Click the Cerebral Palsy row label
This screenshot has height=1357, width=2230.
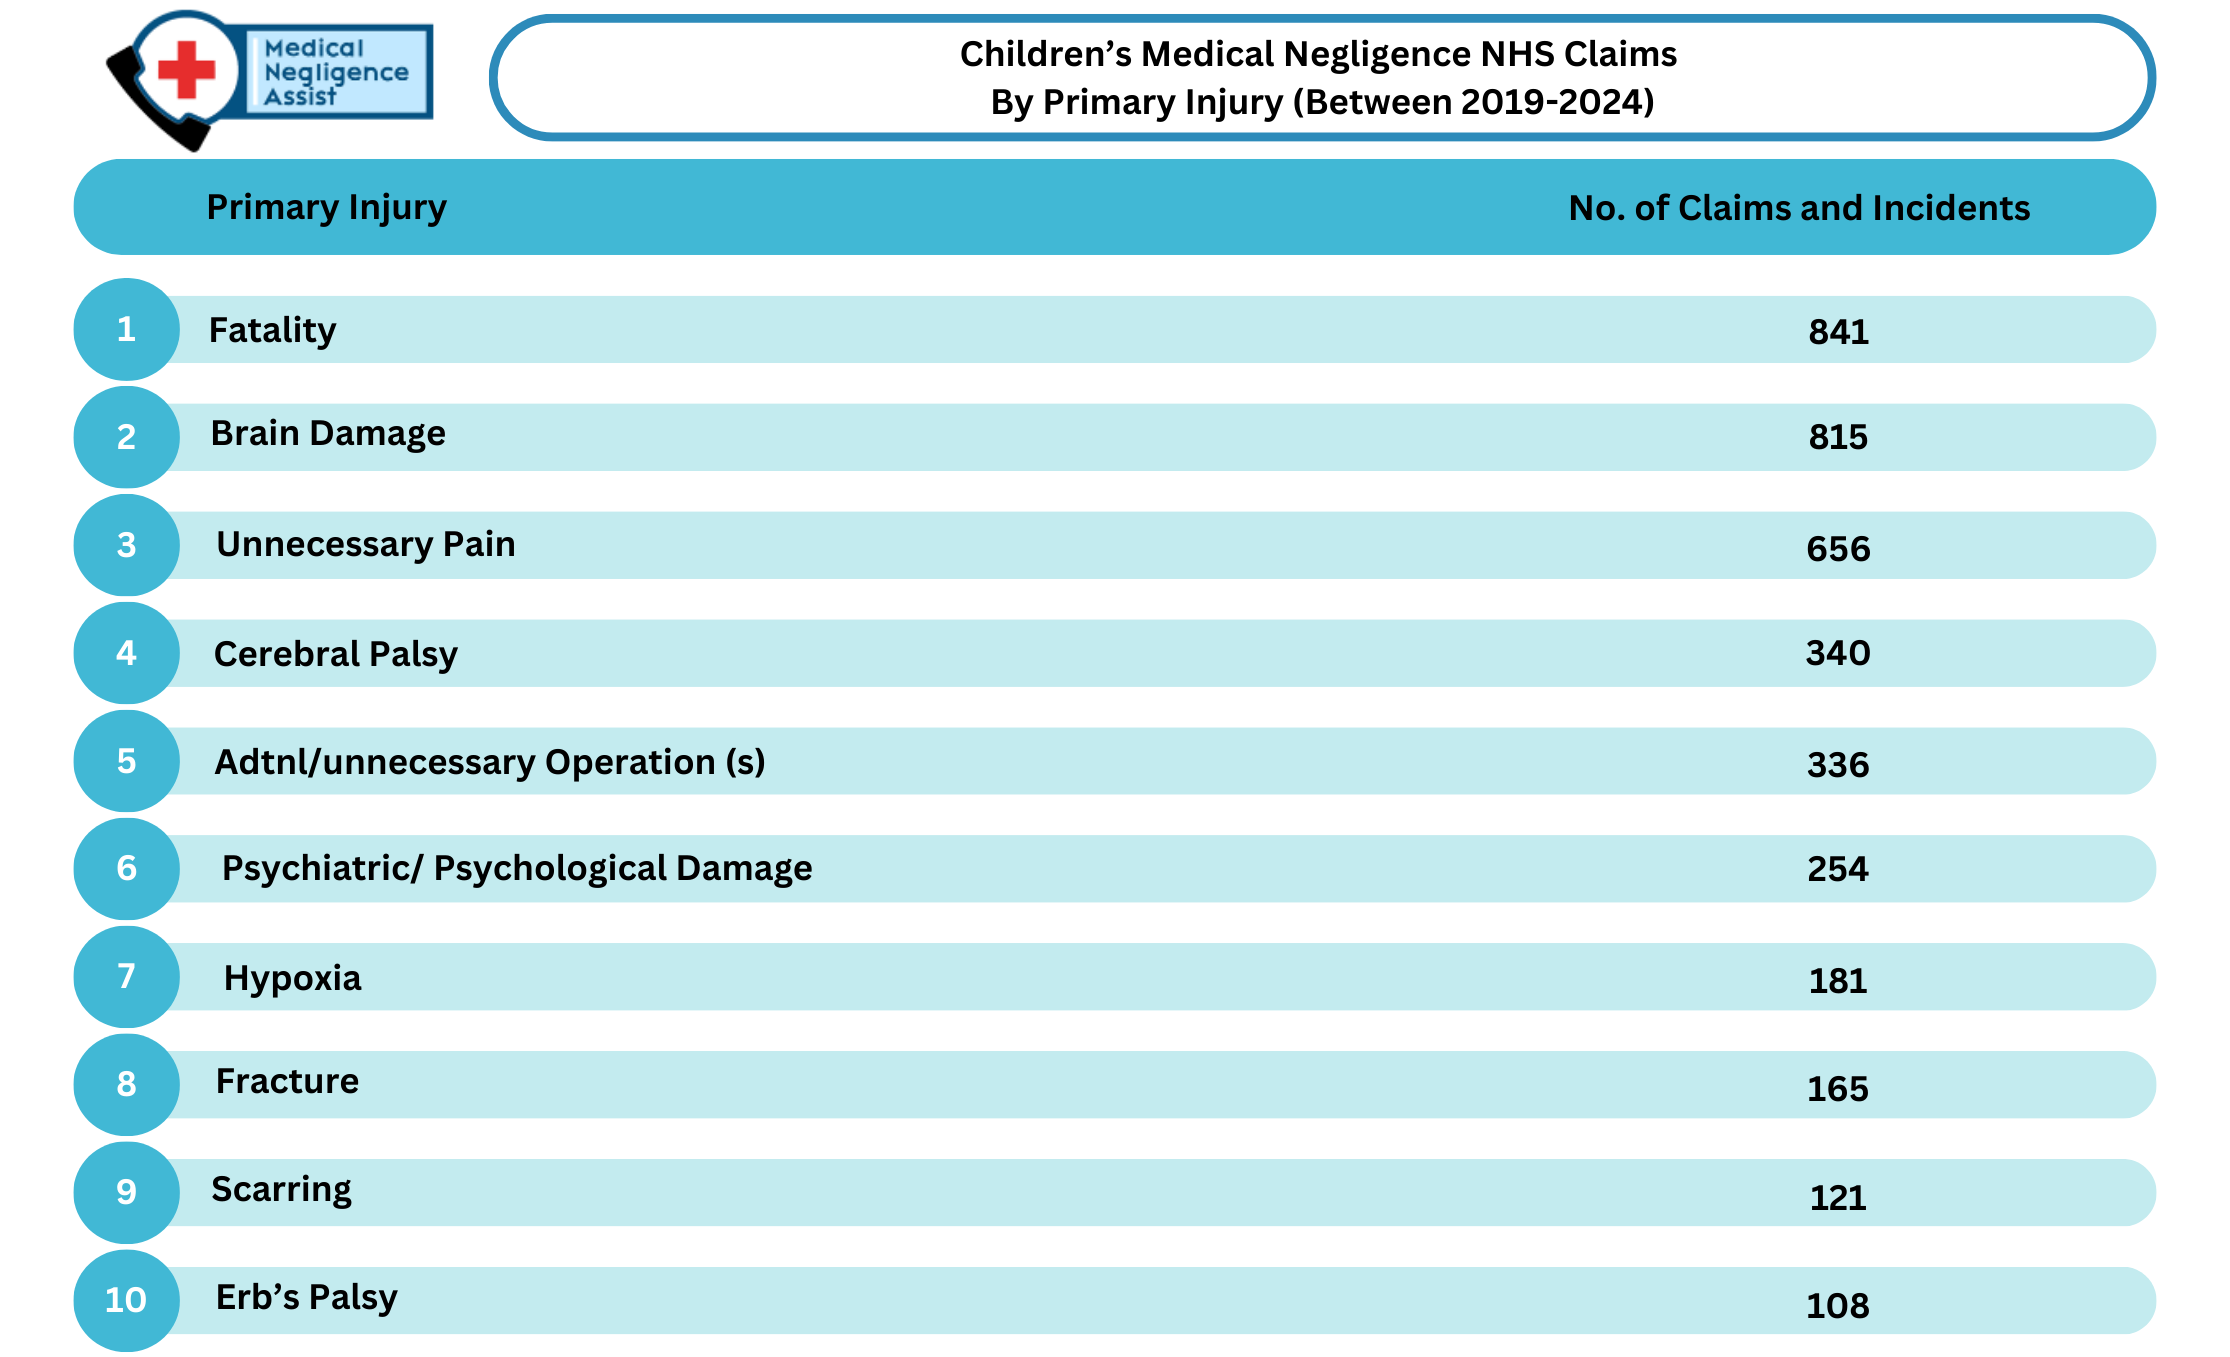pos(336,654)
